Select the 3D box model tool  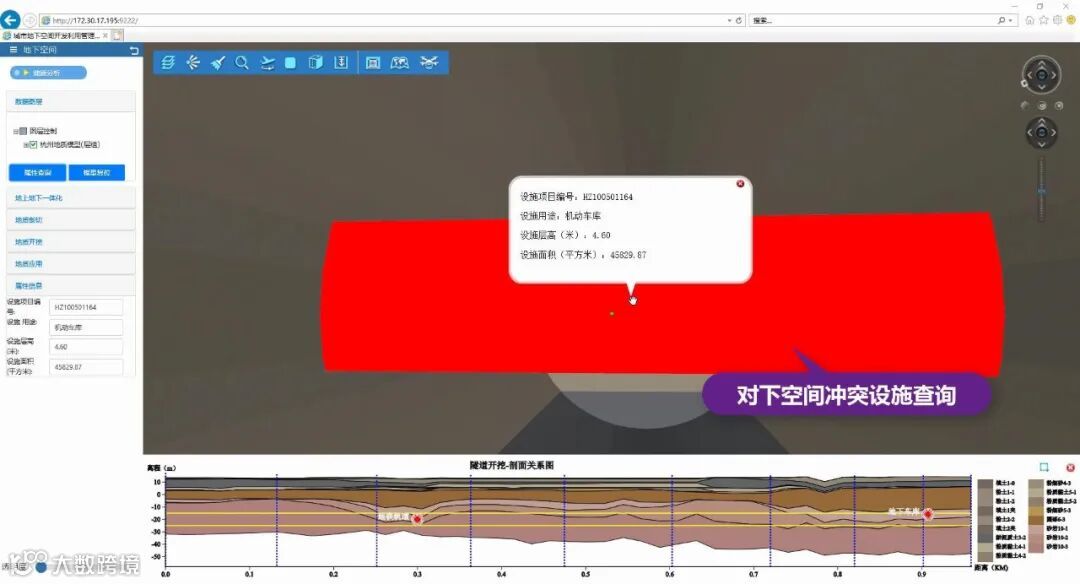[x=315, y=63]
